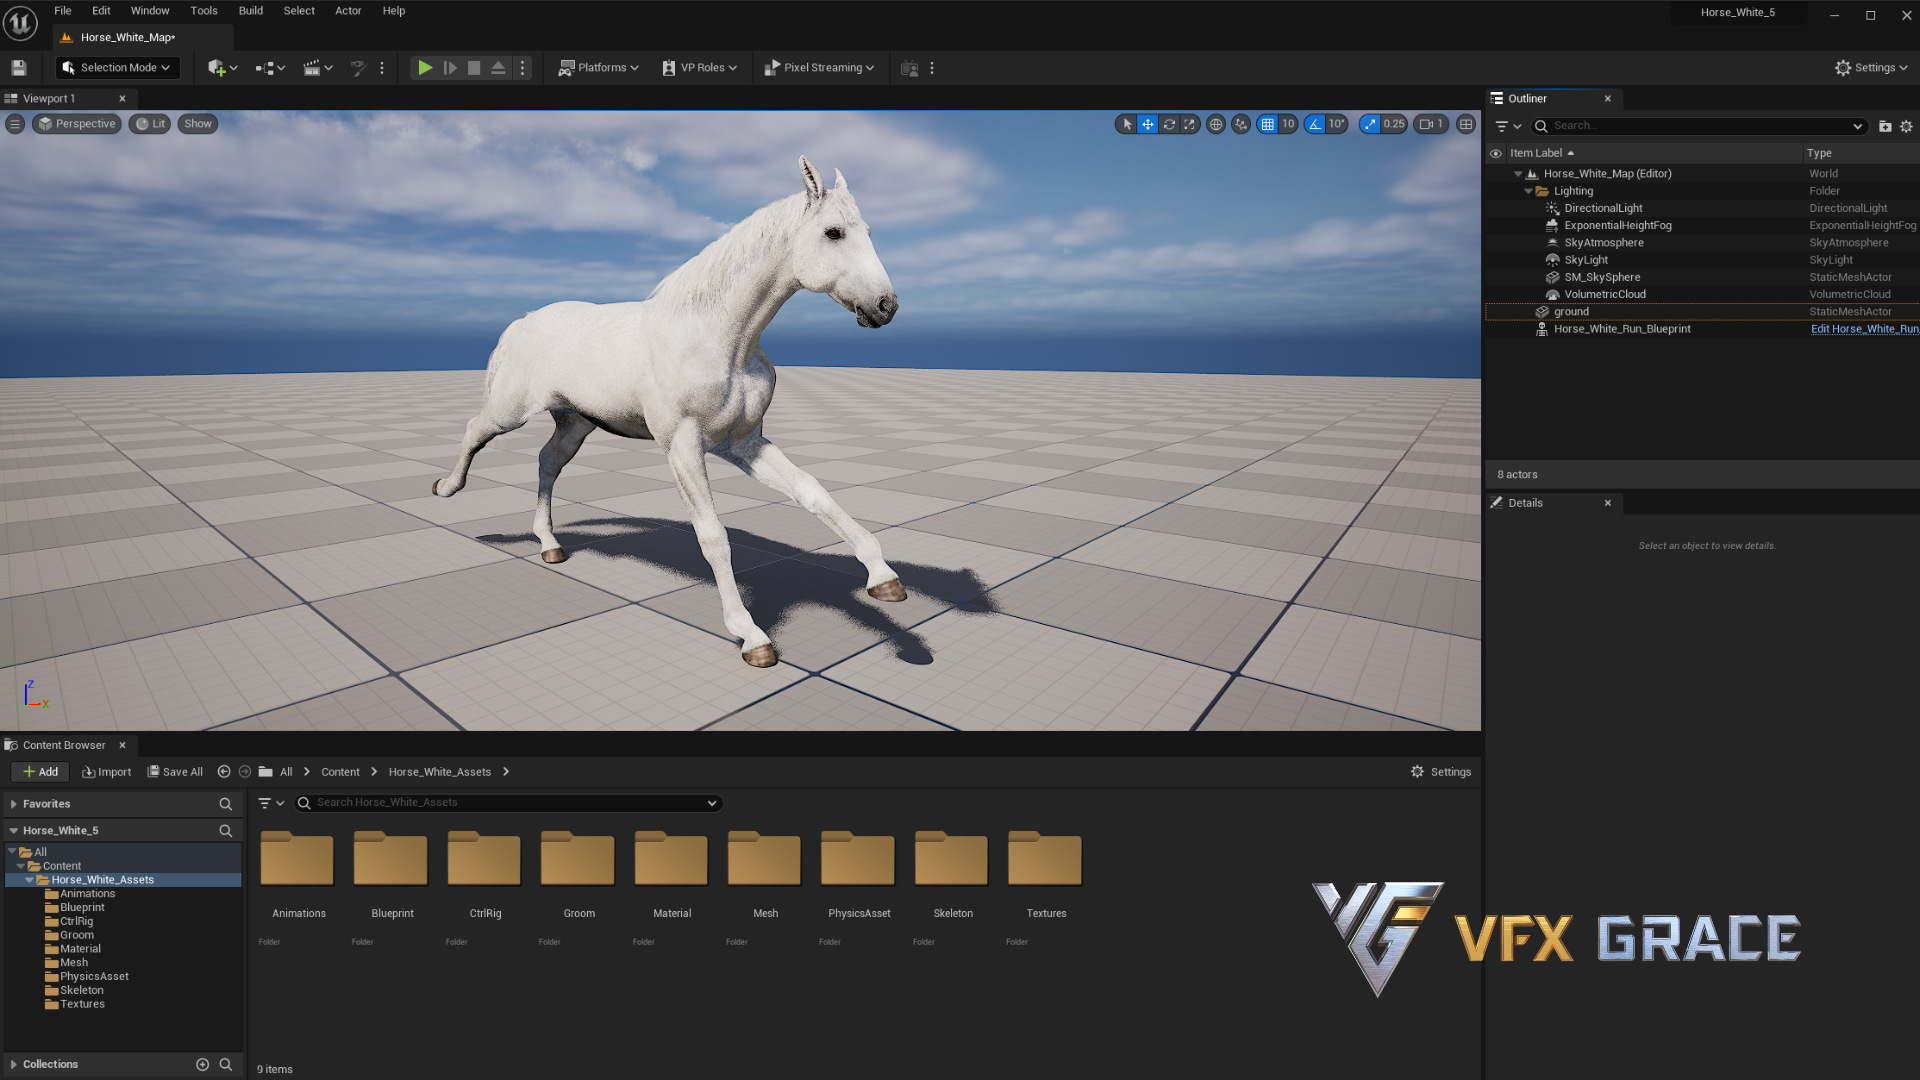The height and width of the screenshot is (1080, 1920).
Task: Click the Edit Horse_White_Run blueprint link
Action: click(1864, 329)
